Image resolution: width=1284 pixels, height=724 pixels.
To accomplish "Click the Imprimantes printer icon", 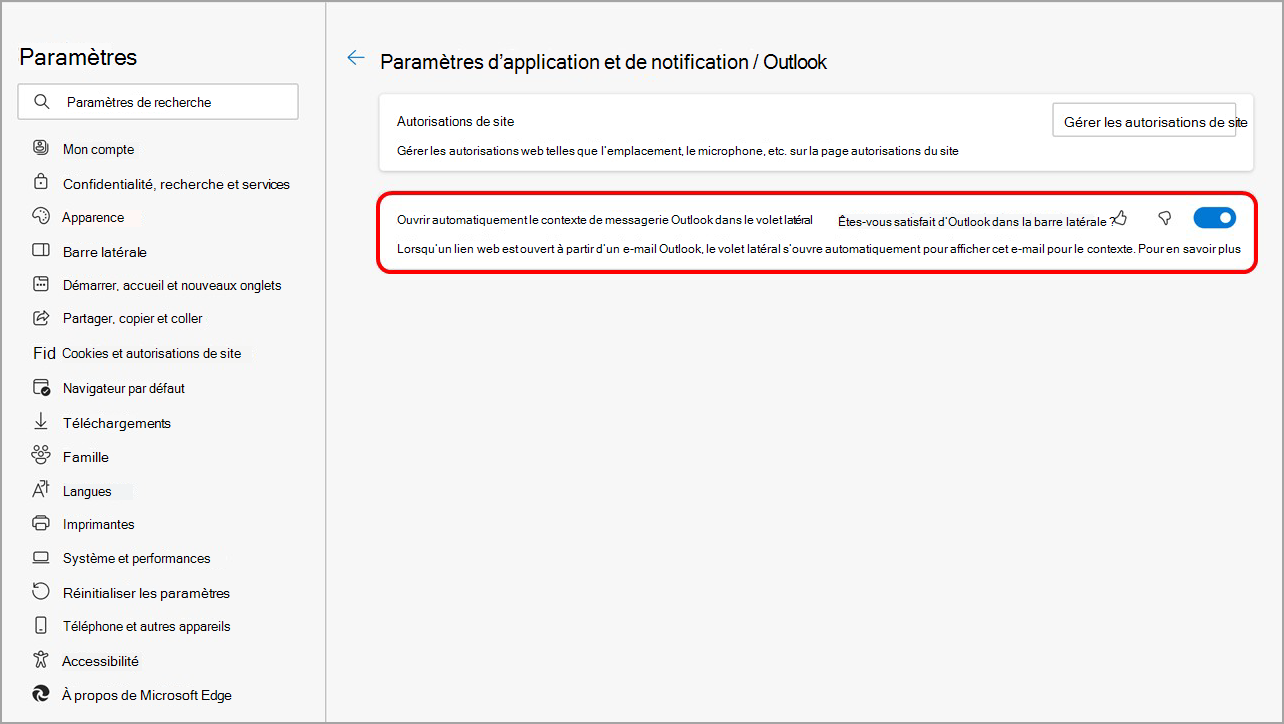I will click(41, 524).
